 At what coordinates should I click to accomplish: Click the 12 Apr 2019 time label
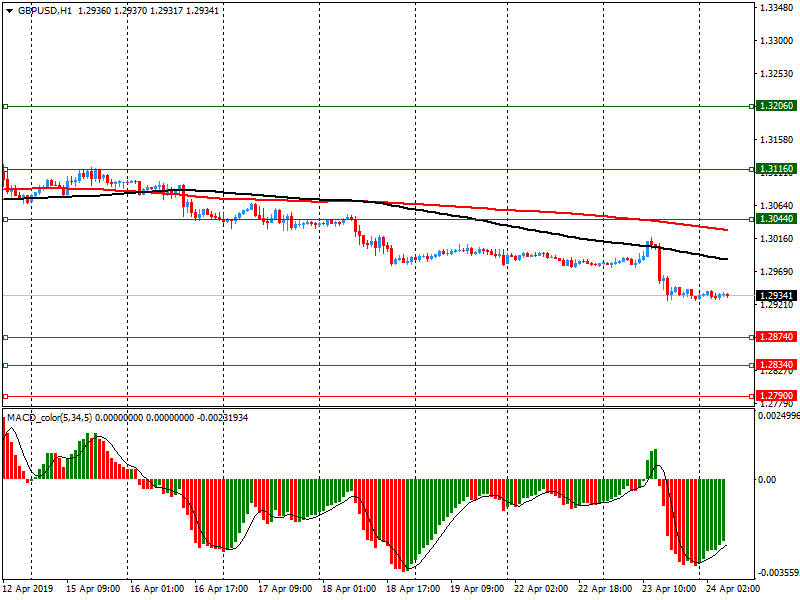tap(28, 589)
